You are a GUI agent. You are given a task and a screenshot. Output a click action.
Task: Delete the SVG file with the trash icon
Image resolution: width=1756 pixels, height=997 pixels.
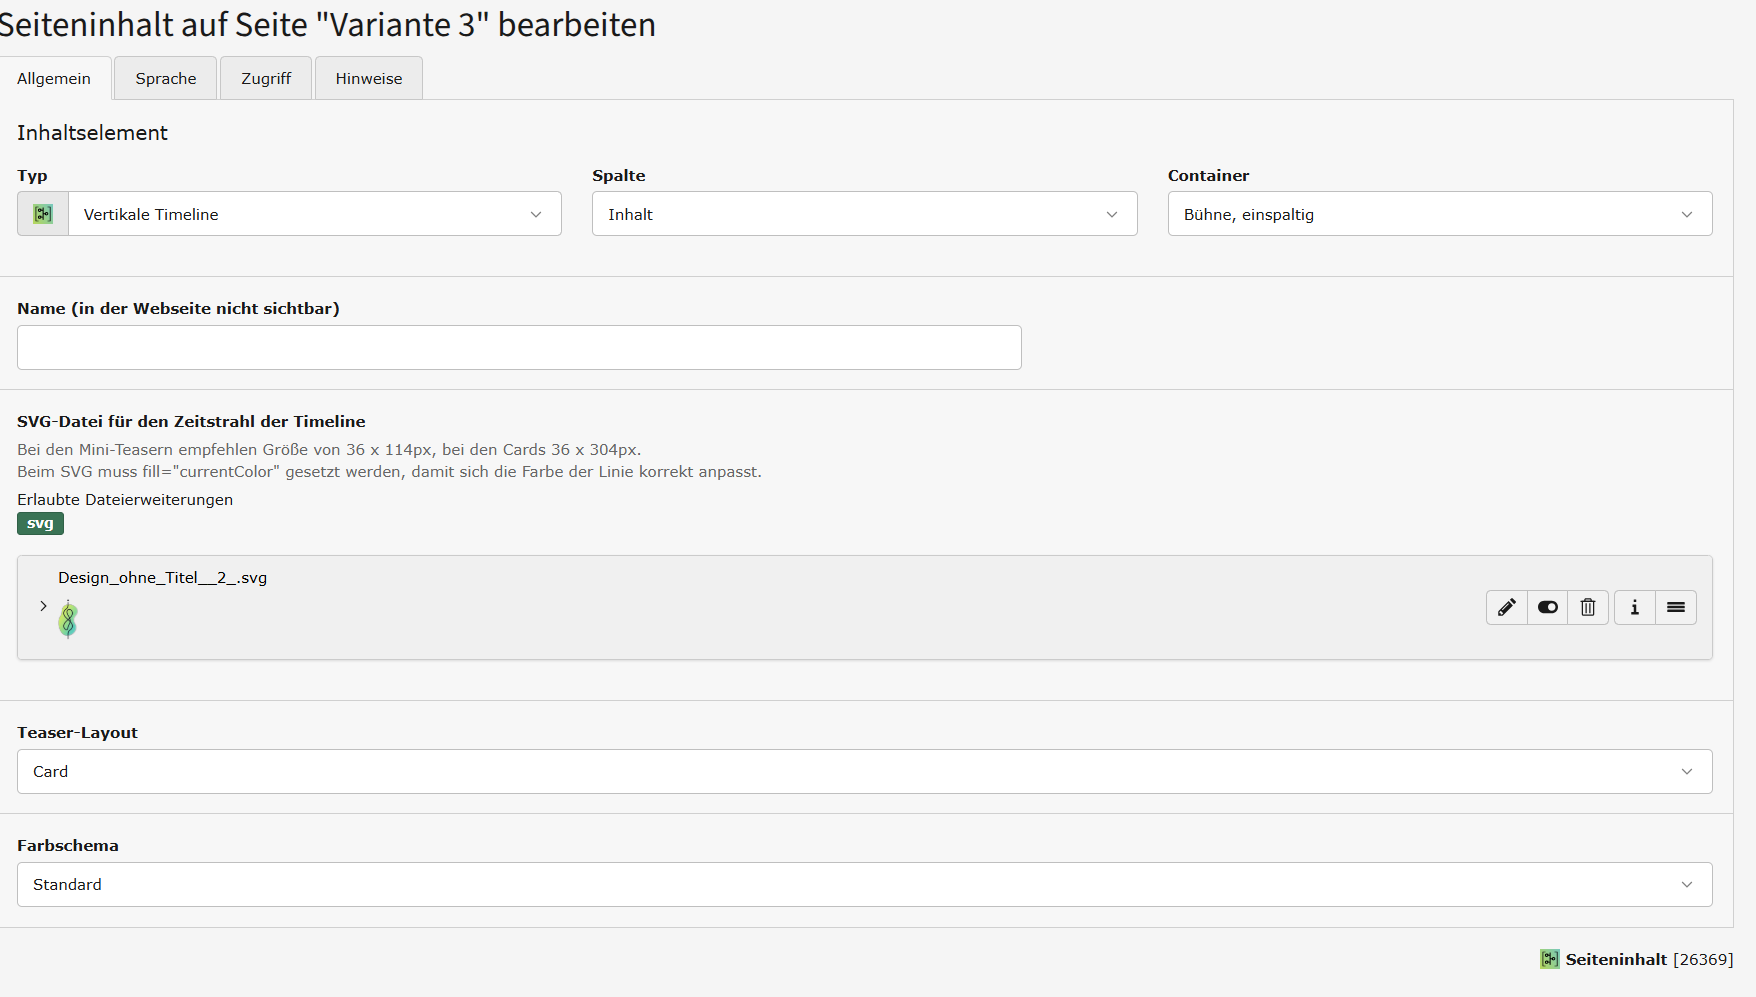point(1588,607)
